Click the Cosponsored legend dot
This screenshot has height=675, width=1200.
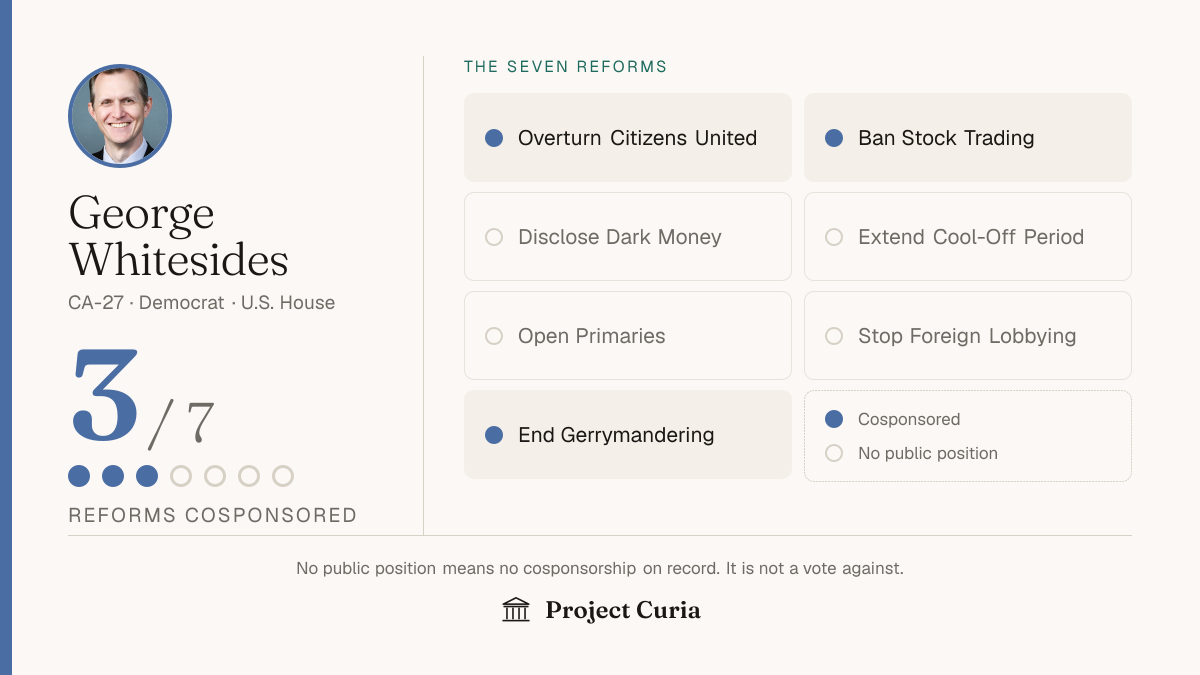(834, 419)
